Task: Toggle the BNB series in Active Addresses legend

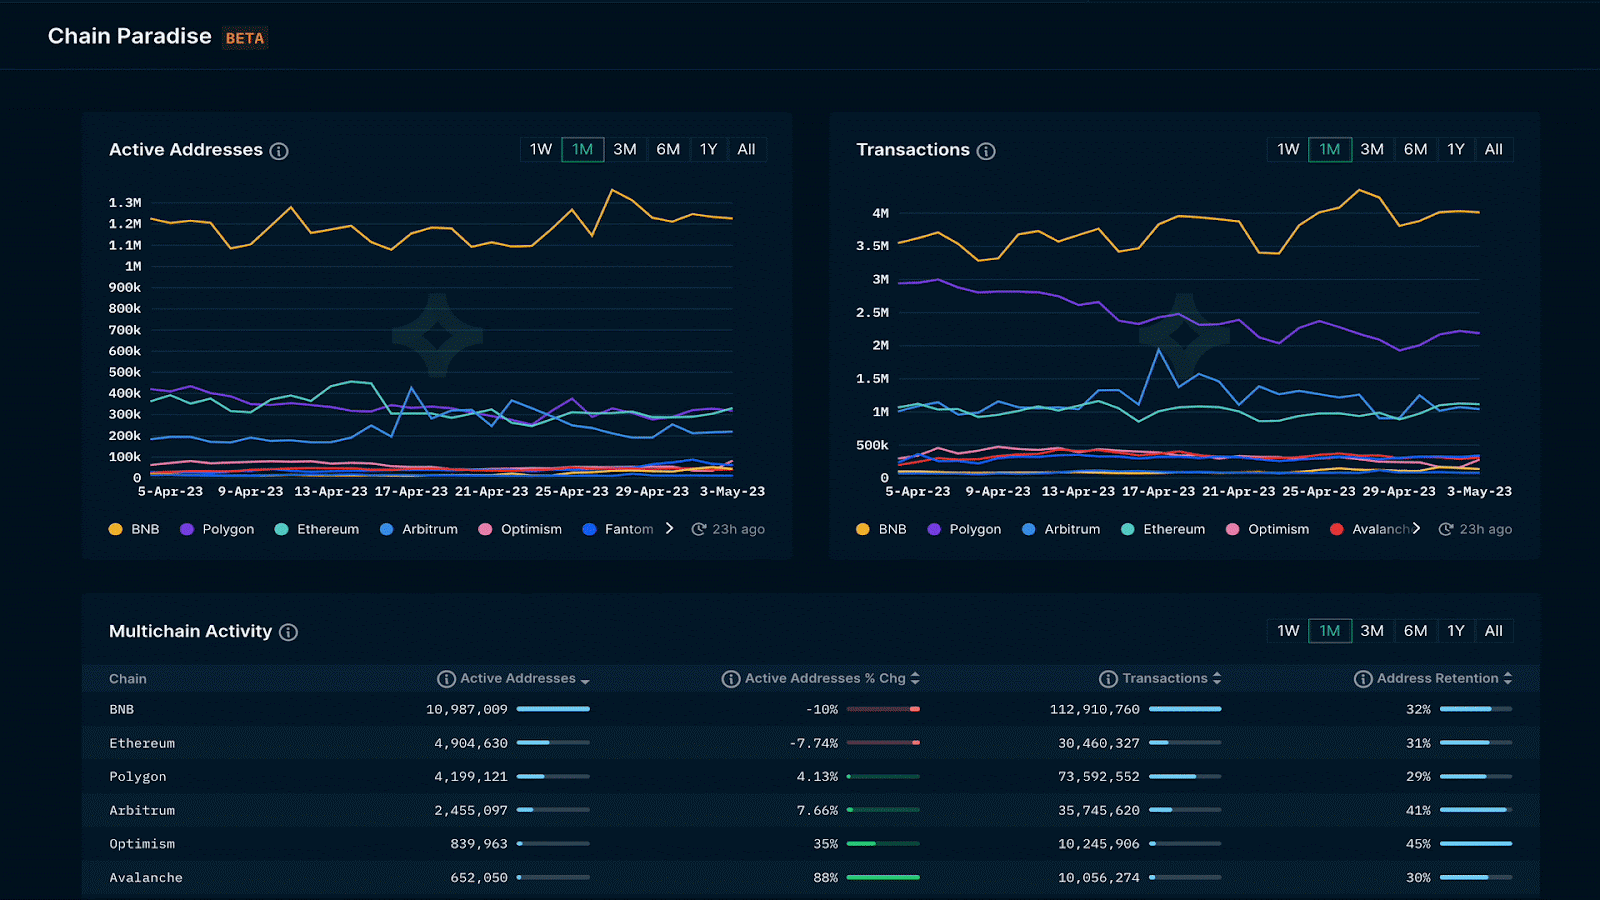Action: tap(133, 529)
